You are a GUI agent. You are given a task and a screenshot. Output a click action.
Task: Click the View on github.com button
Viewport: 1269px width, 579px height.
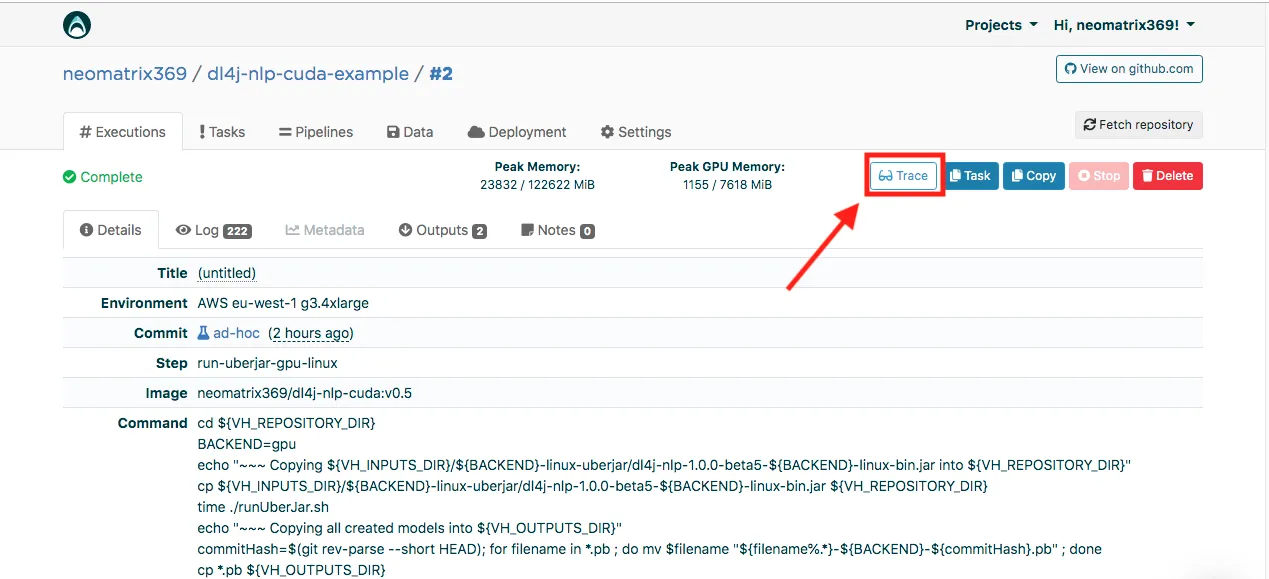point(1129,69)
